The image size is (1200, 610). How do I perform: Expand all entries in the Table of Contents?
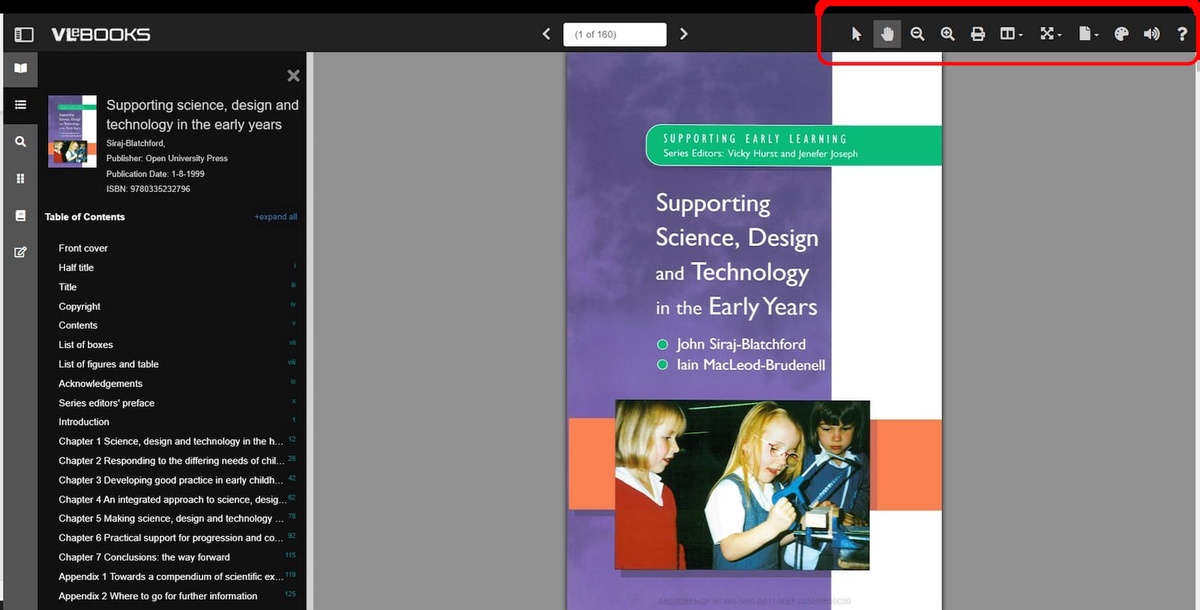[276, 216]
